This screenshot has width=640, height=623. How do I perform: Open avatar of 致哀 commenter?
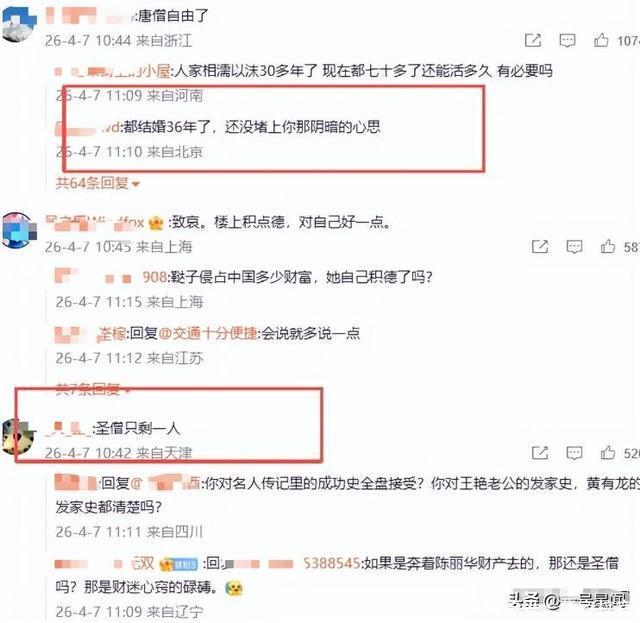[18, 230]
